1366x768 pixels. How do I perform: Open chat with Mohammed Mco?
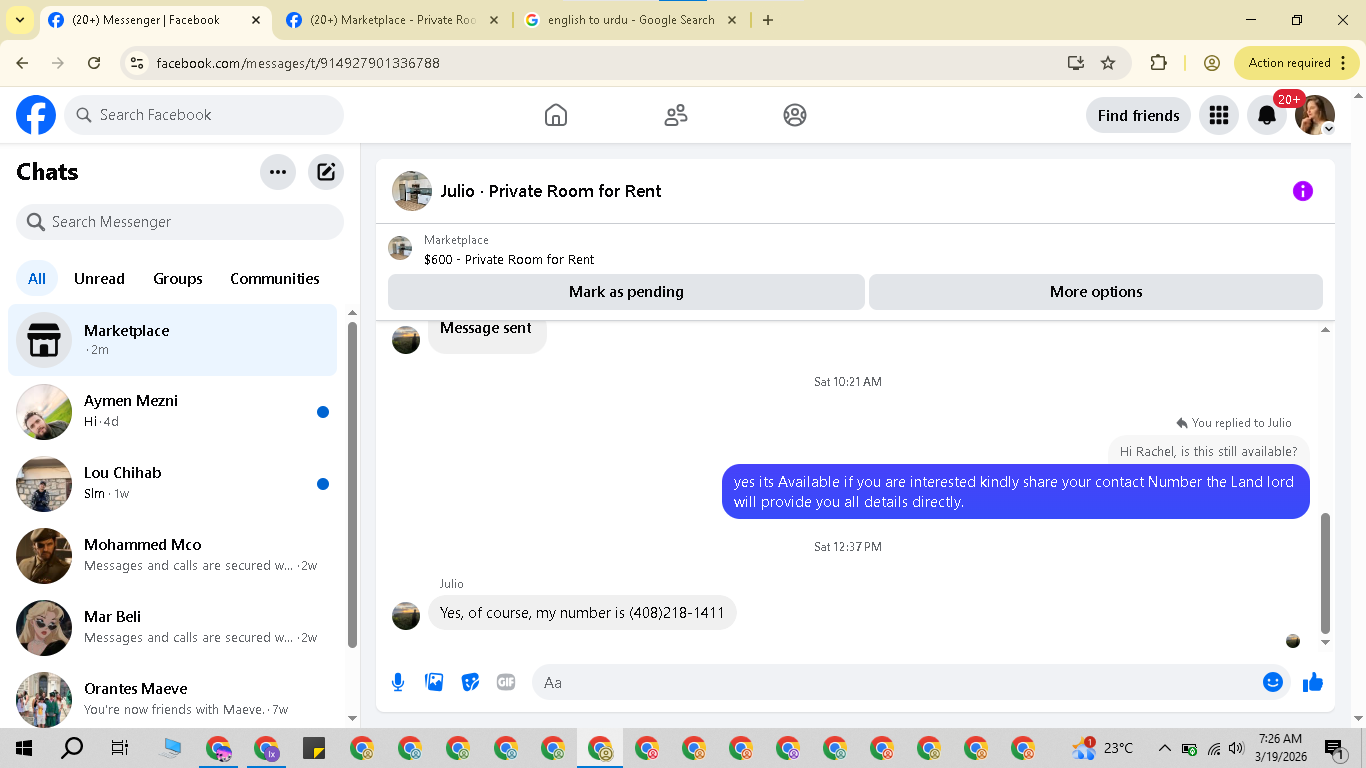point(173,556)
